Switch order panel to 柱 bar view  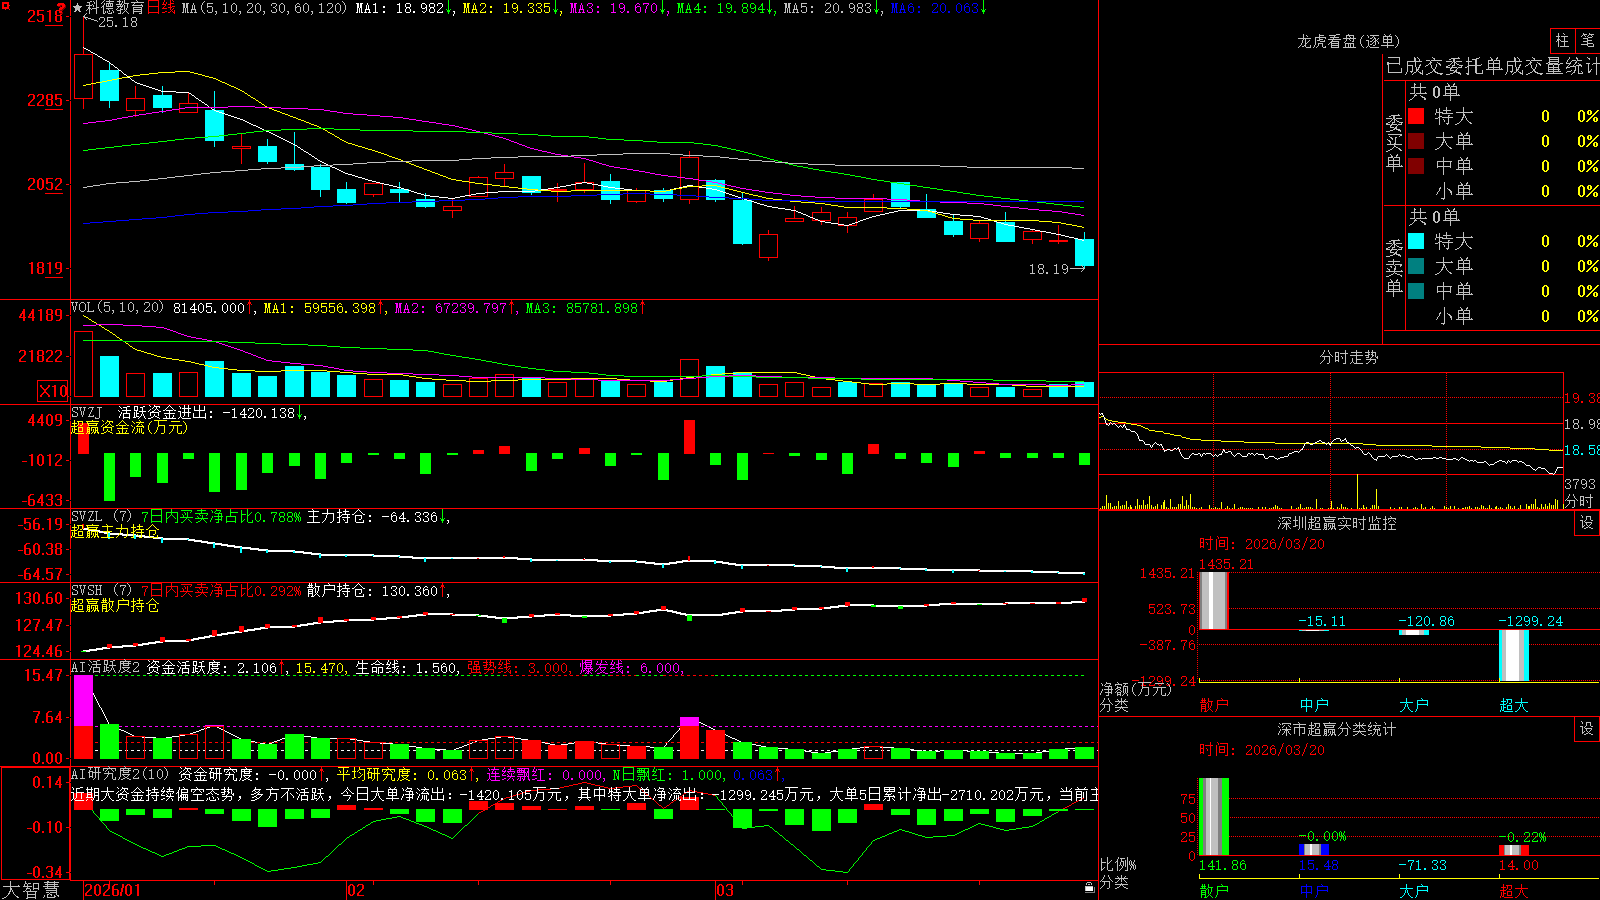coord(1562,40)
